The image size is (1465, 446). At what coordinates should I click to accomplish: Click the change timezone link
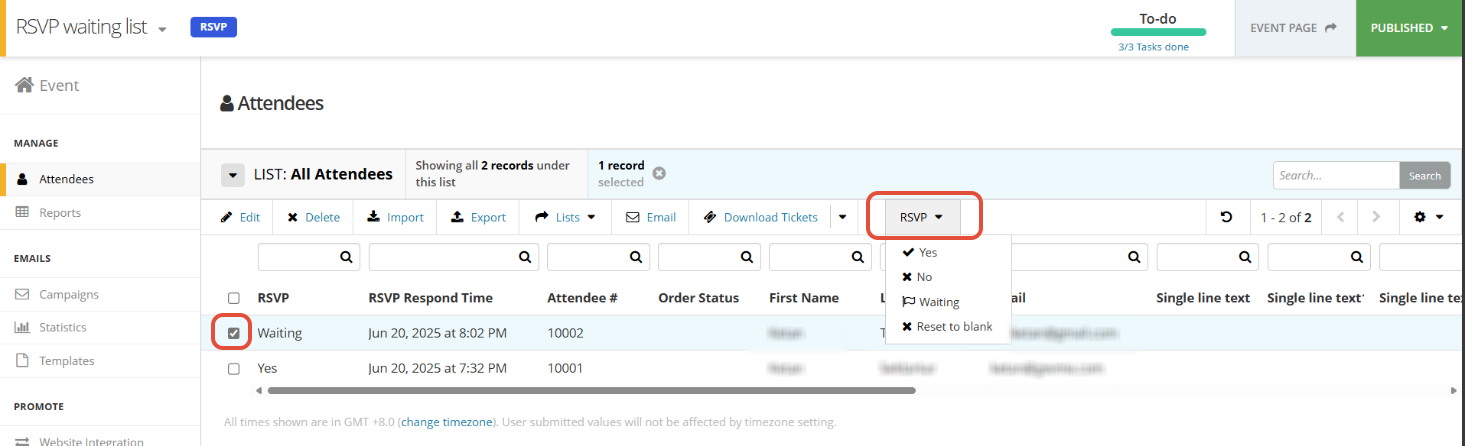tap(447, 422)
